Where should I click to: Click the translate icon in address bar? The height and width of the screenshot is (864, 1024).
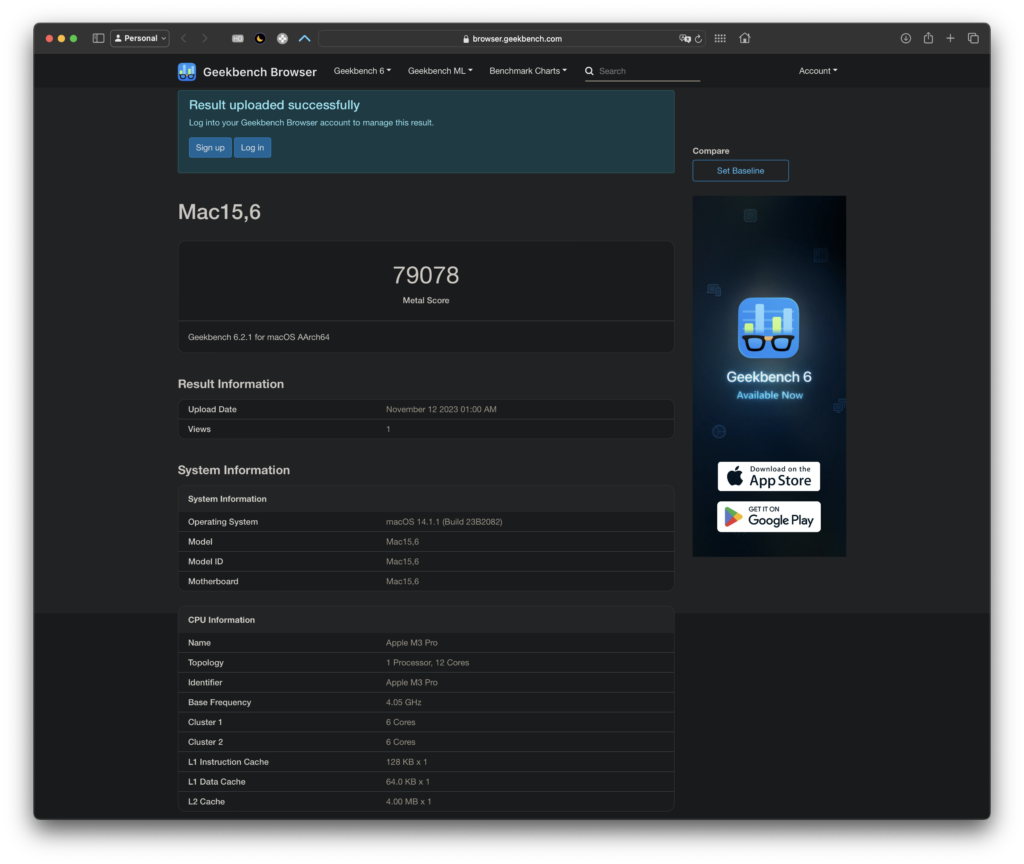(x=685, y=39)
